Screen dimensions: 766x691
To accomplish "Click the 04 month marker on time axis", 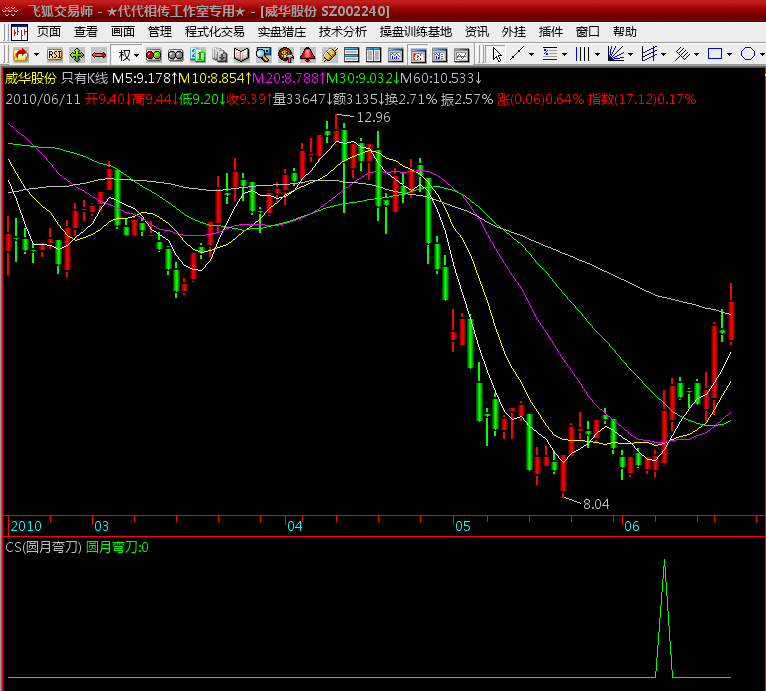I will [x=295, y=526].
